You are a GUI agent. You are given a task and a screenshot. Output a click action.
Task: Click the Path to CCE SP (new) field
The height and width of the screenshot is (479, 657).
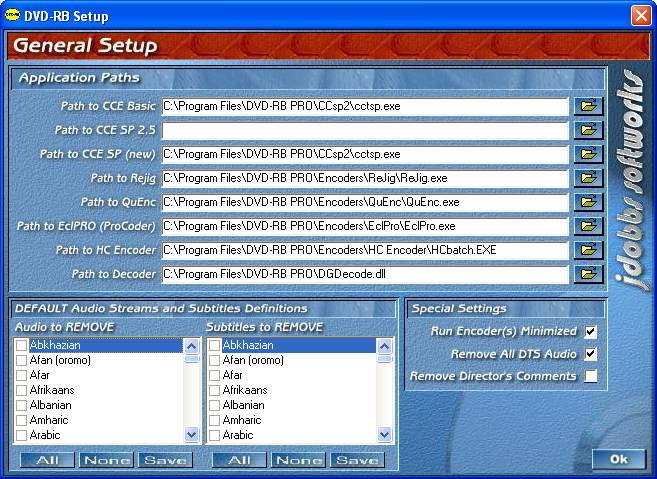365,154
